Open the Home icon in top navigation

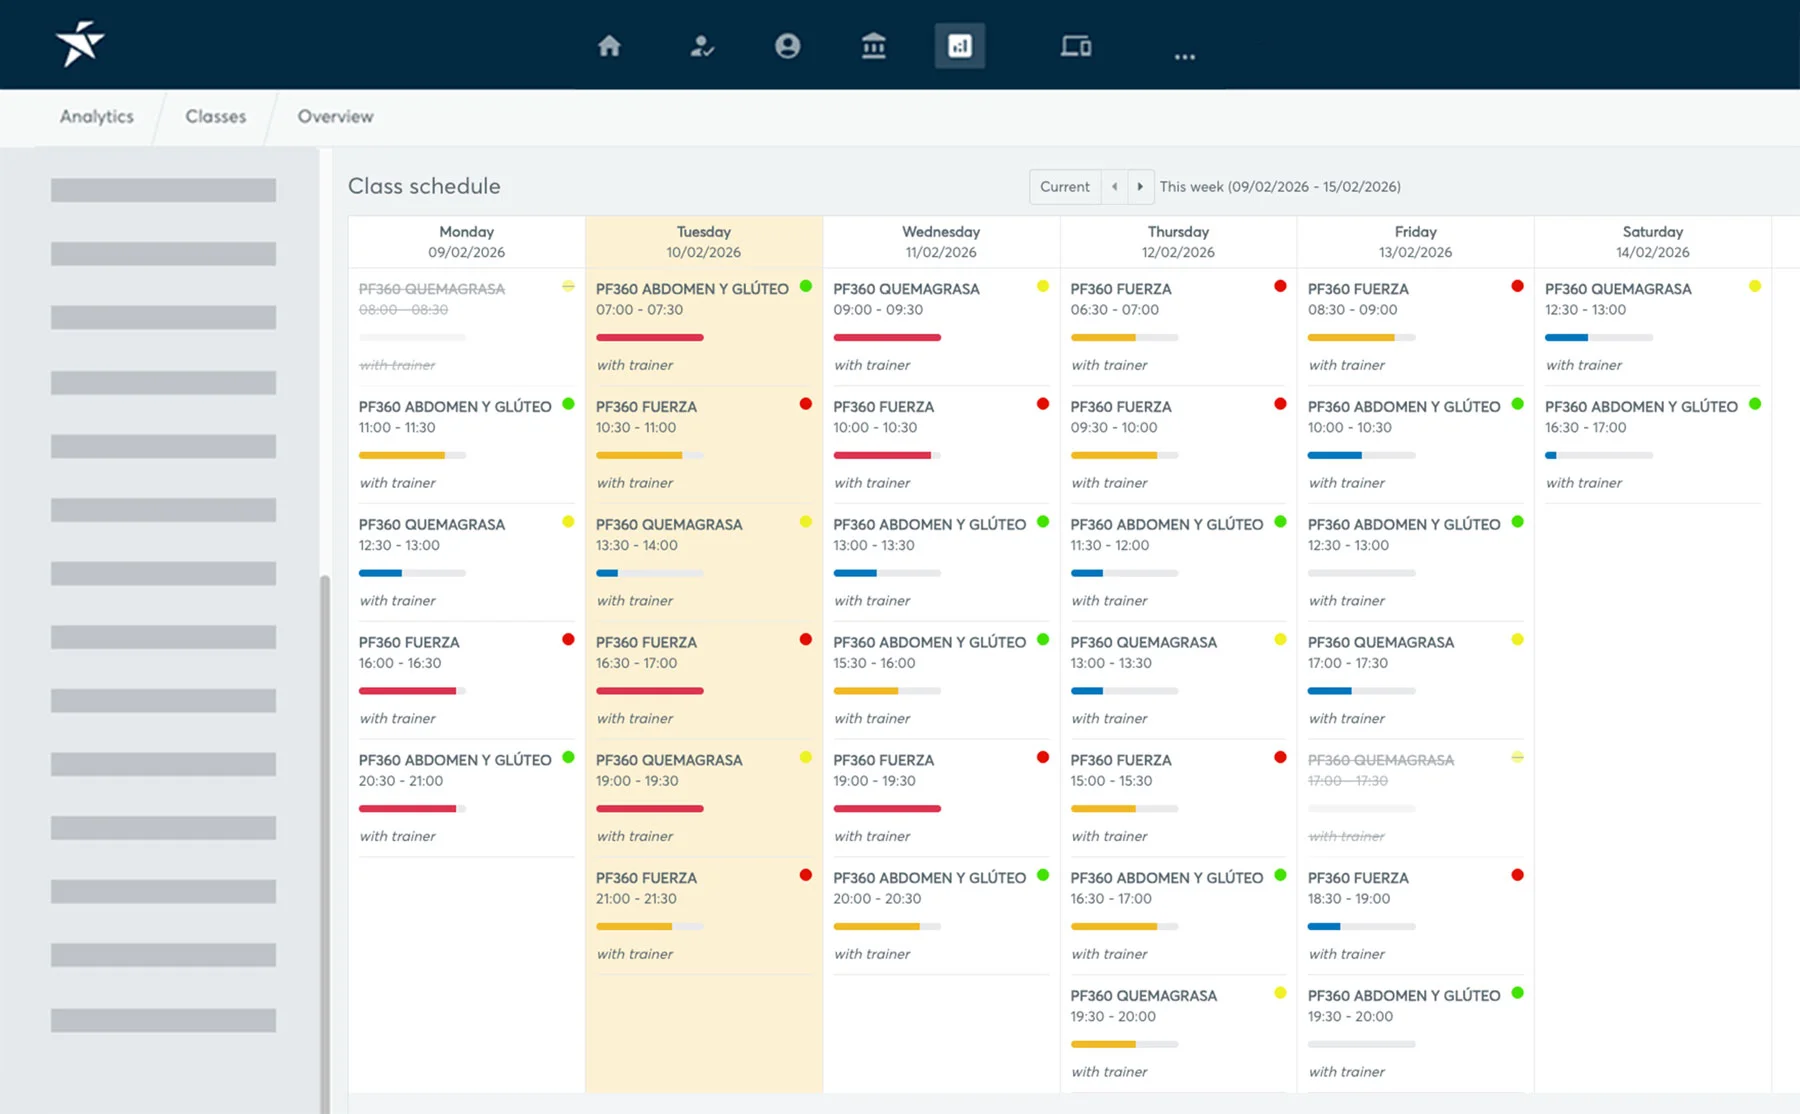[x=609, y=46]
